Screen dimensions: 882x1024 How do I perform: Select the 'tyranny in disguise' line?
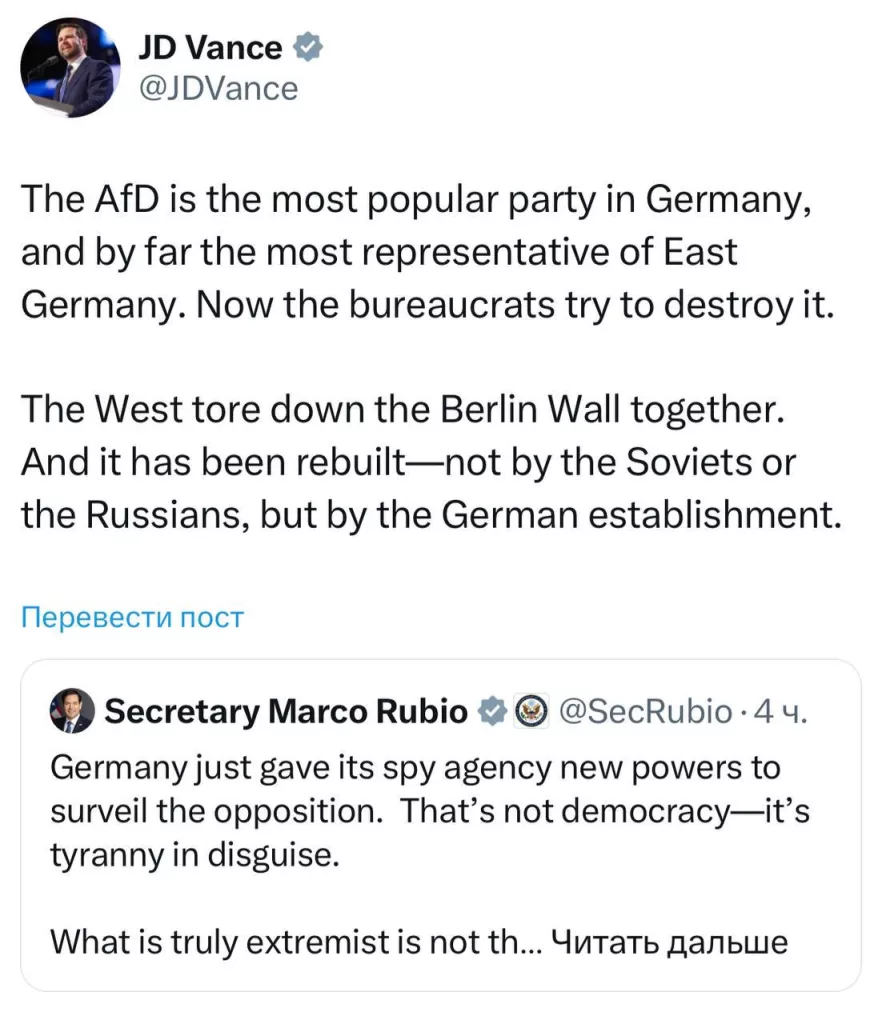[195, 854]
